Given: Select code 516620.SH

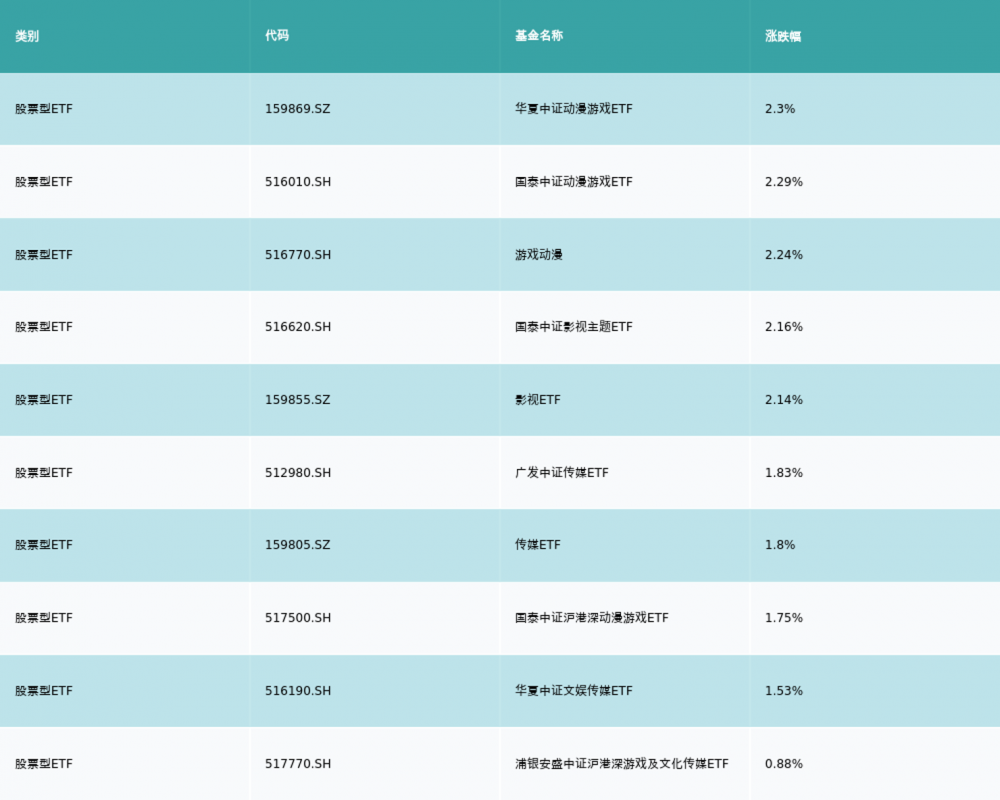Looking at the screenshot, I should pos(298,327).
